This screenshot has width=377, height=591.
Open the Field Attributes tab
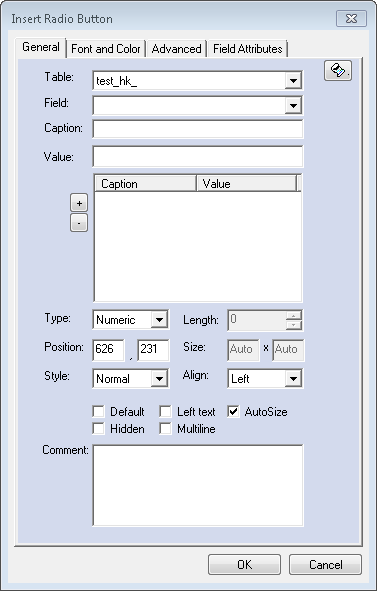[248, 49]
